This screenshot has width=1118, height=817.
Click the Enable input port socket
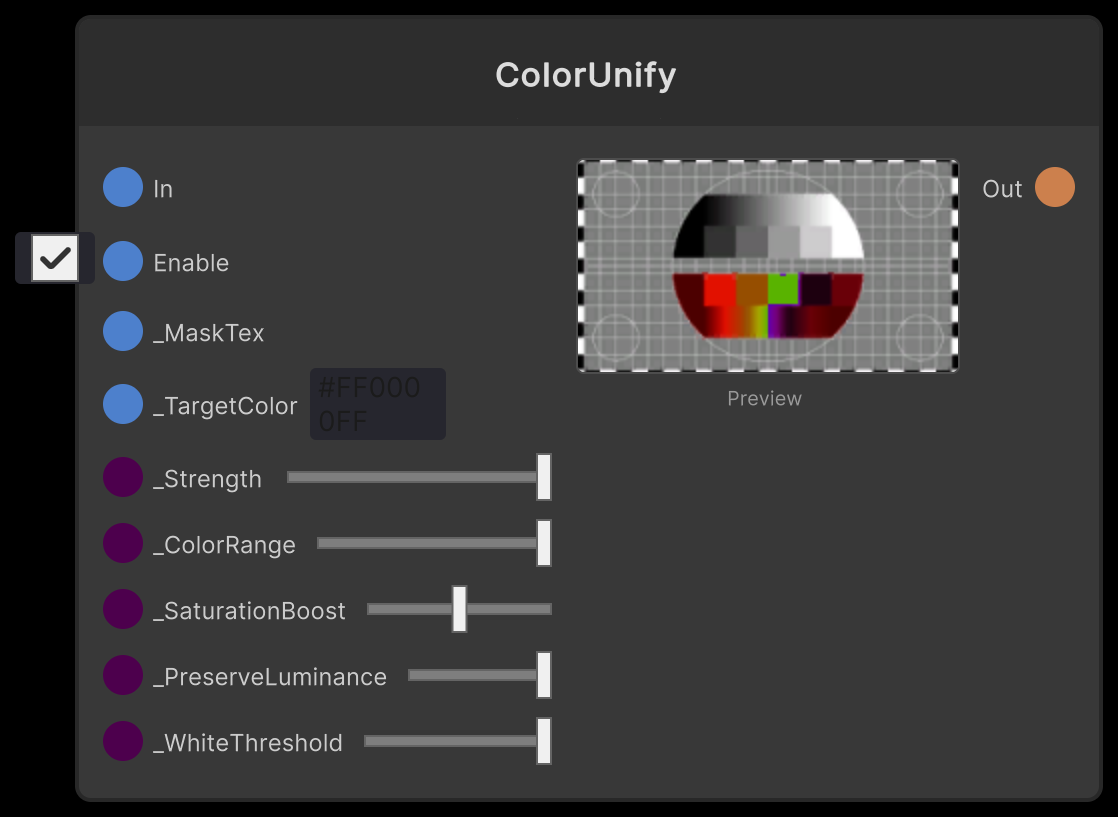[123, 261]
